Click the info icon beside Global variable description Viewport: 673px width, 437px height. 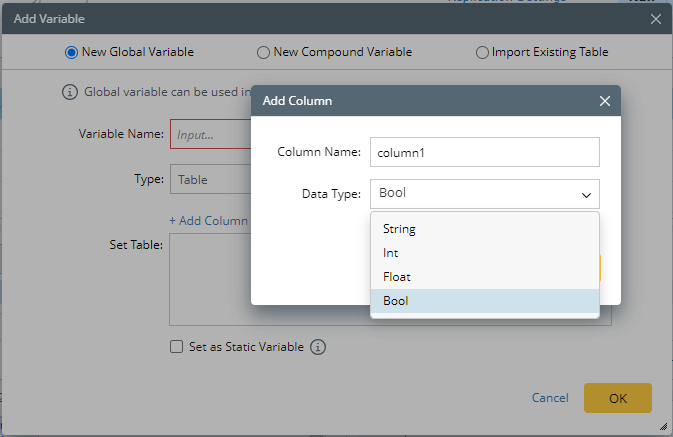[70, 92]
